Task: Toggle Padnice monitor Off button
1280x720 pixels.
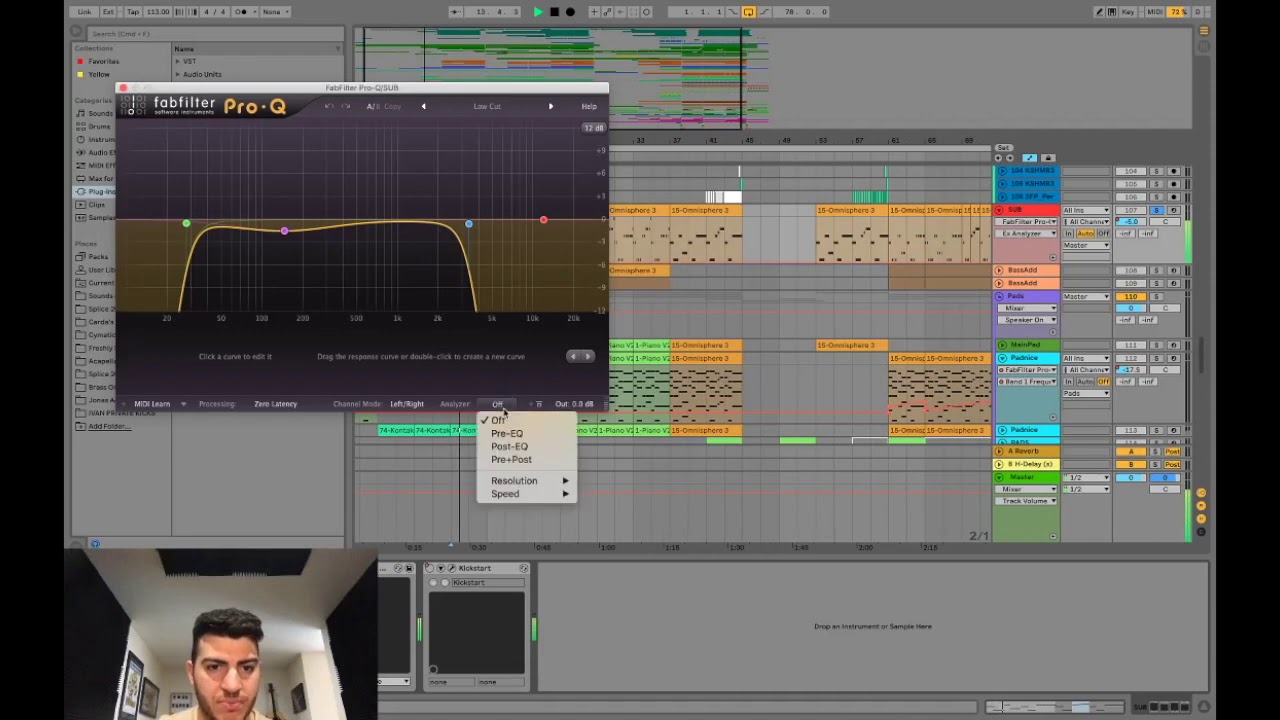Action: [x=1104, y=382]
